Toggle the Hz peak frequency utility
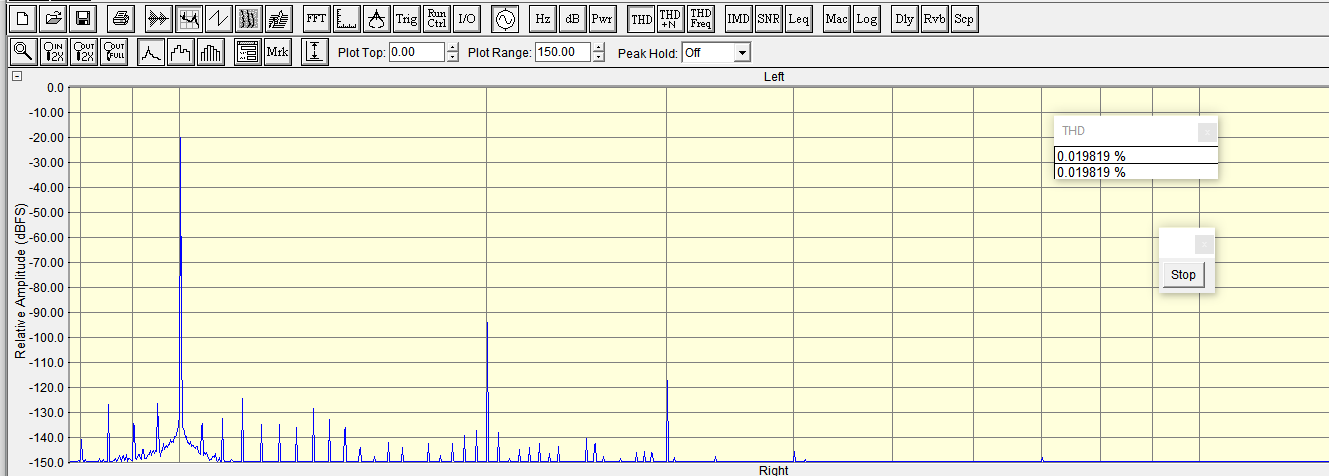Viewport: 1329px width, 476px height. pos(542,18)
